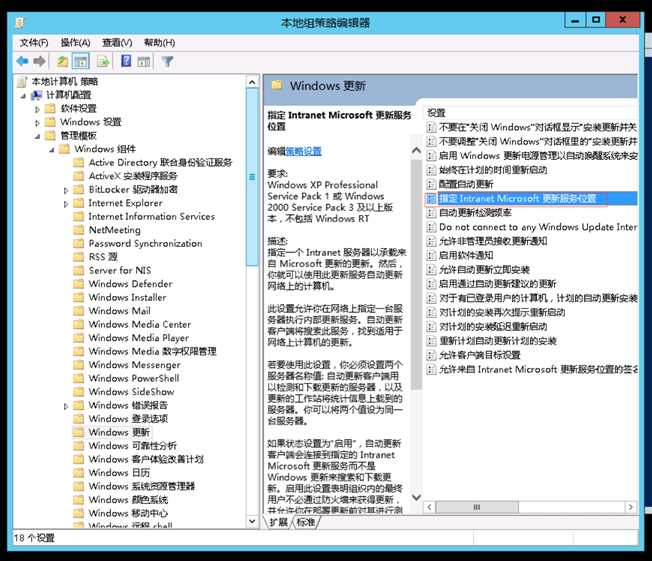Viewport: 652px width, 561px height.
Task: Select the Windows 更新 tree item
Action: coord(119,432)
